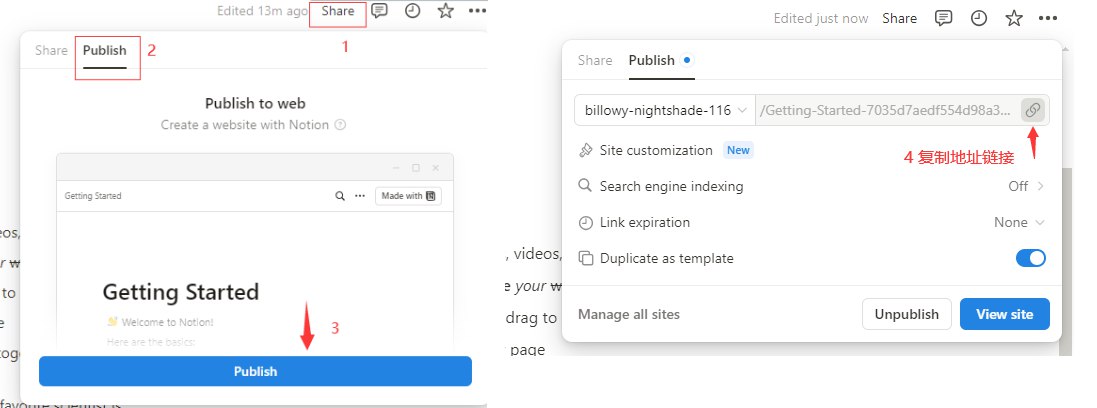Click magnifier icon beside Search engine indexing

pos(586,186)
